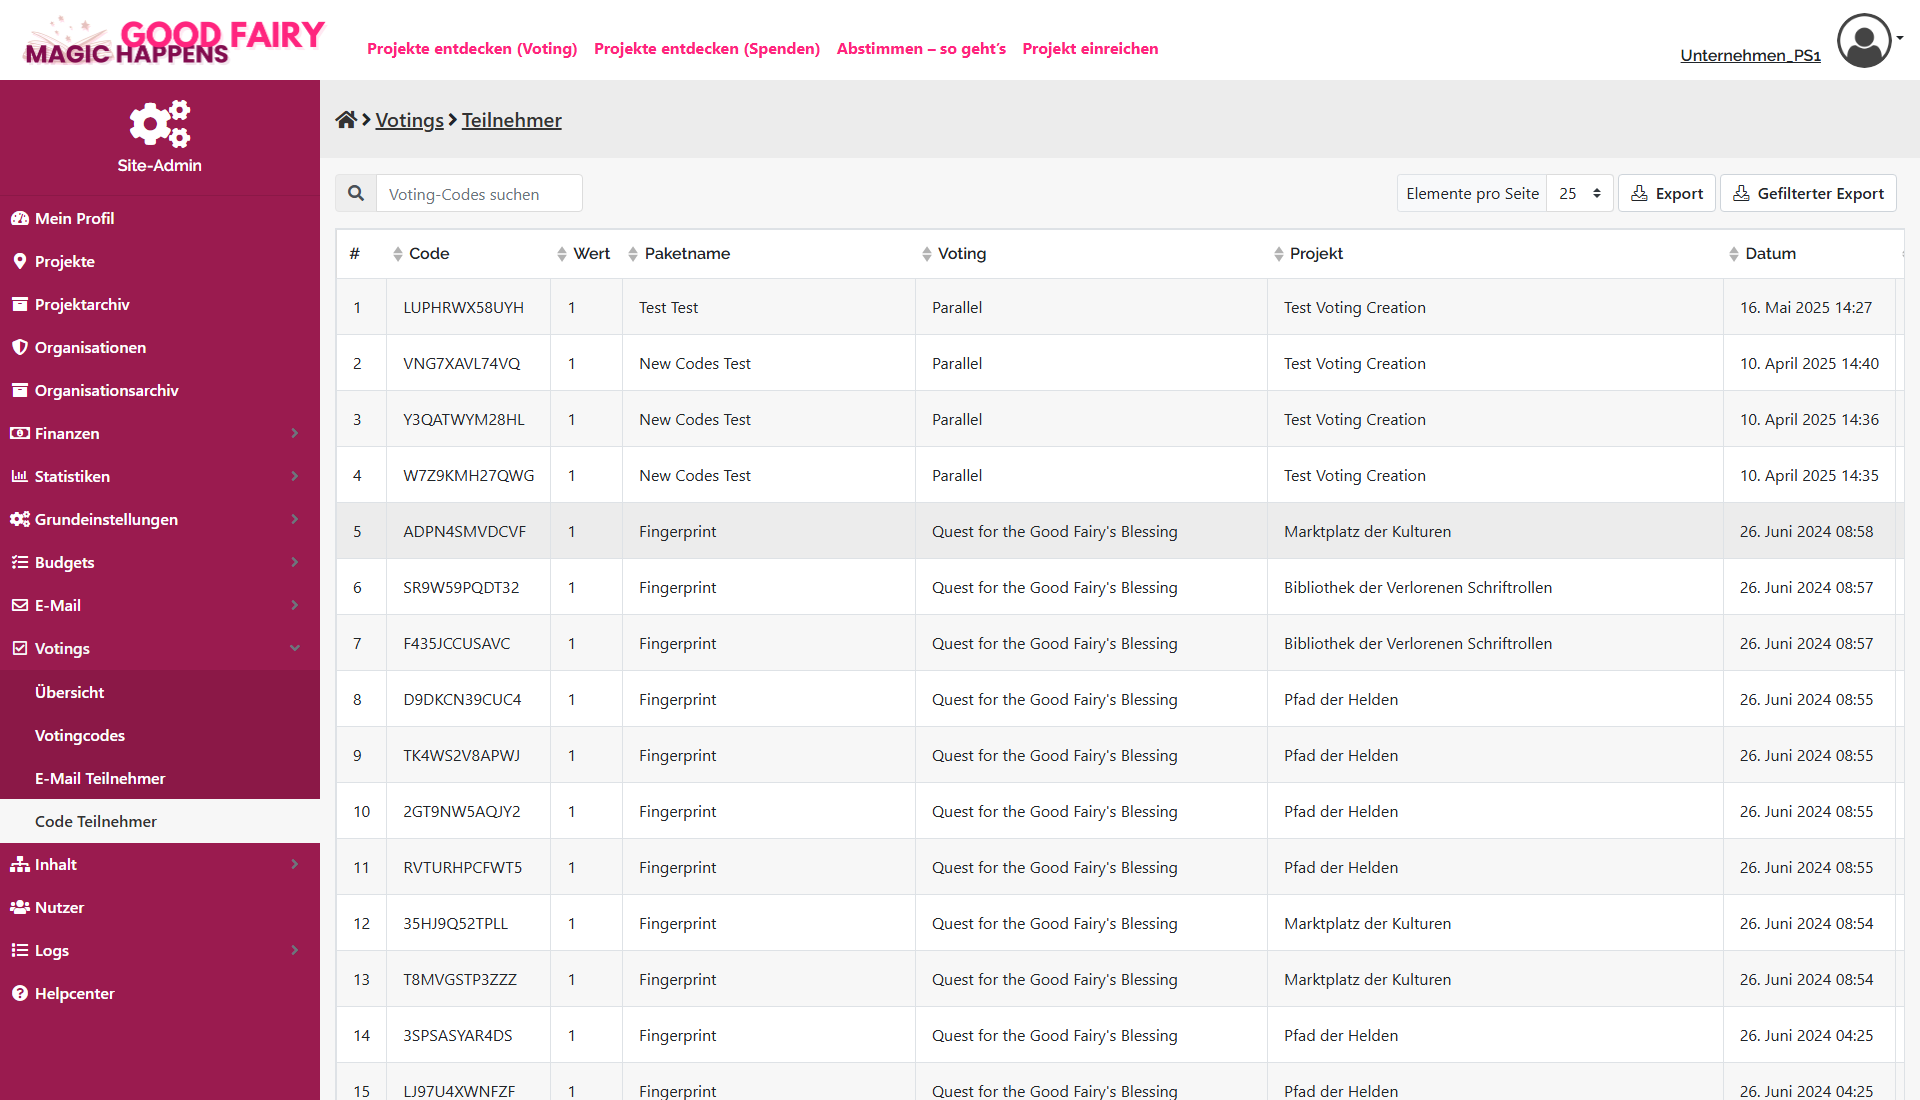Click the Unternehmen_PS1 username link
1920x1100 pixels.
(1750, 55)
